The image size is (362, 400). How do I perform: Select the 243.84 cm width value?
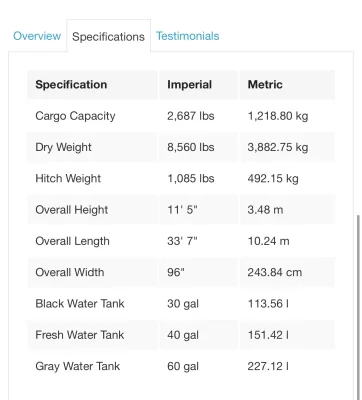click(275, 272)
